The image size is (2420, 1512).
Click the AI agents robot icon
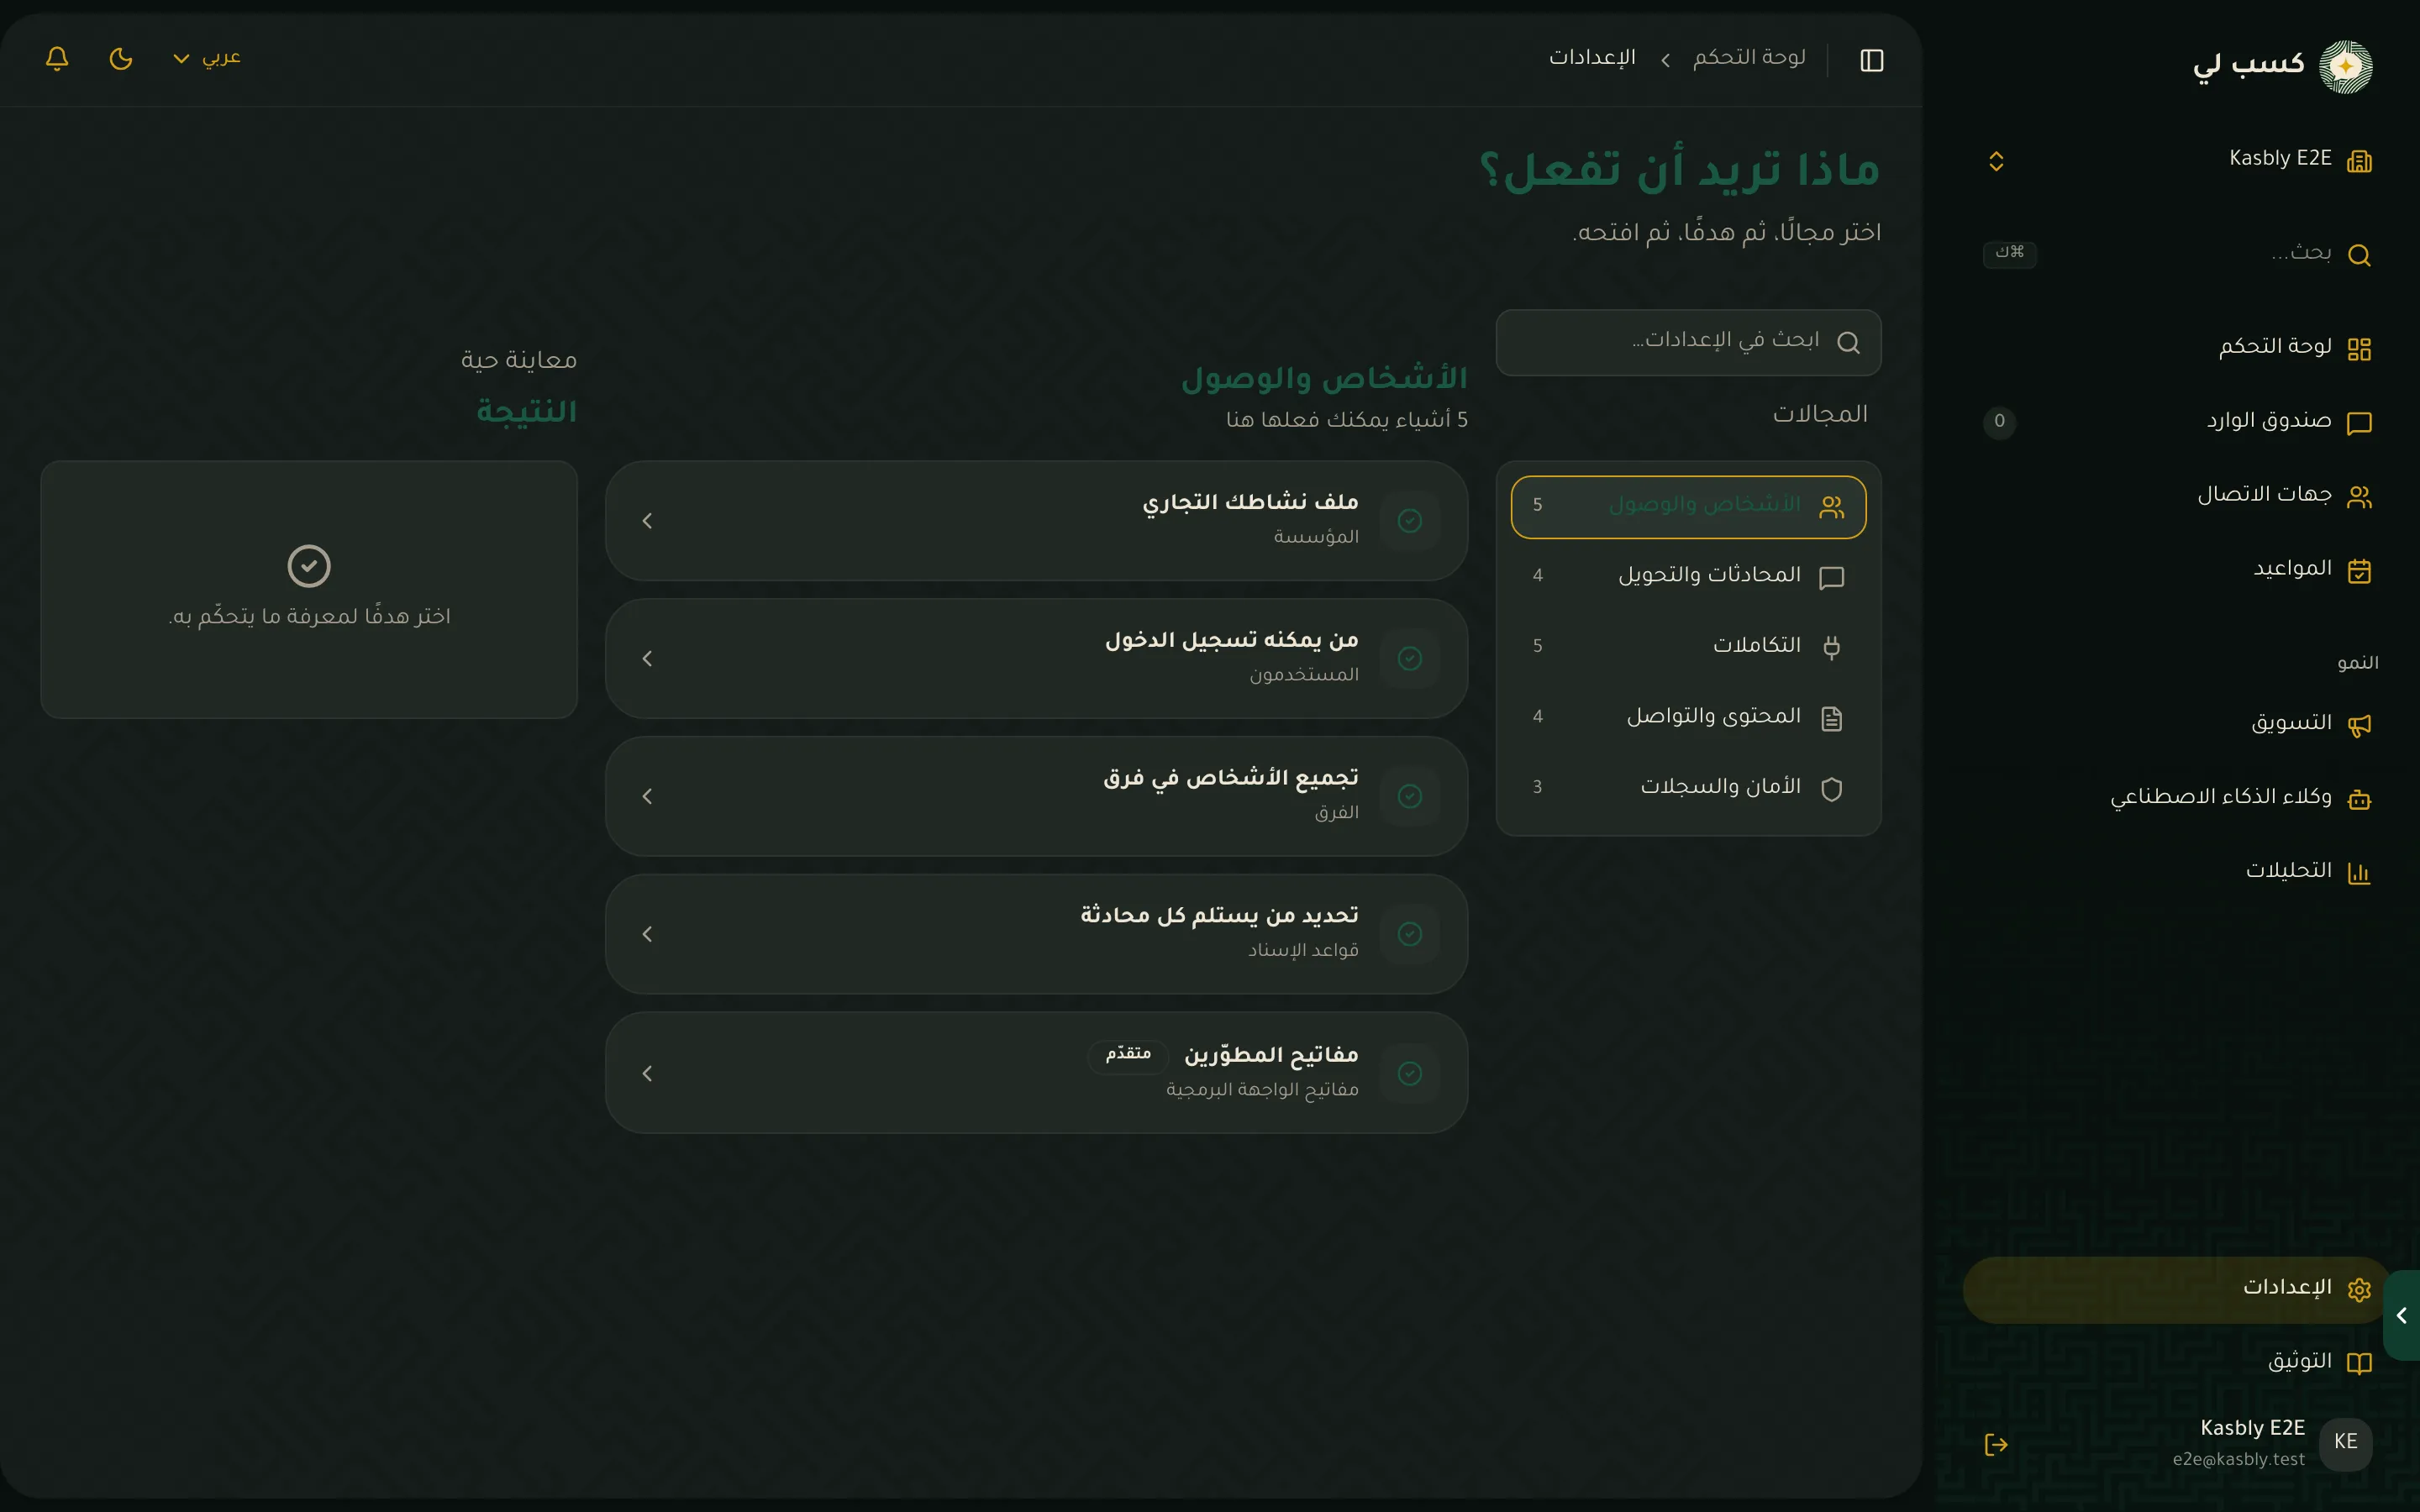point(2359,799)
